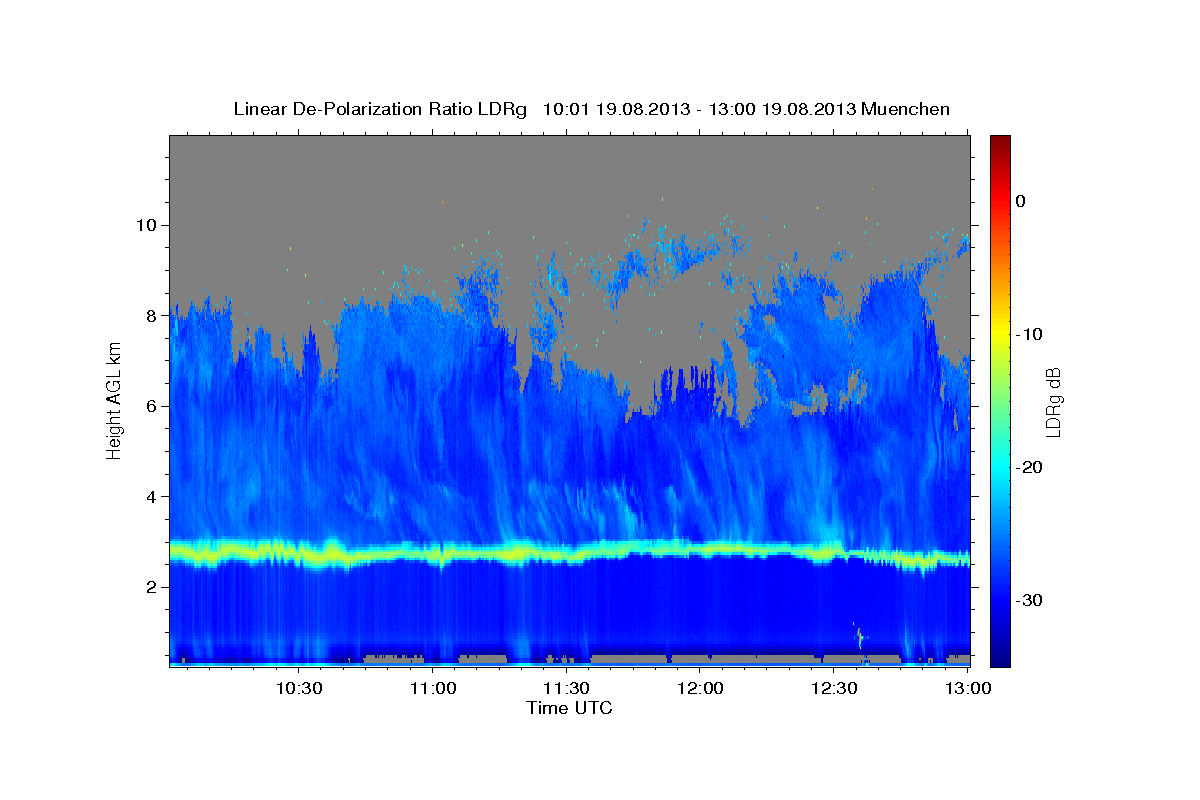Click the 'Height AGL km' axis label
Screen dimensions: 1200x800
(115, 400)
